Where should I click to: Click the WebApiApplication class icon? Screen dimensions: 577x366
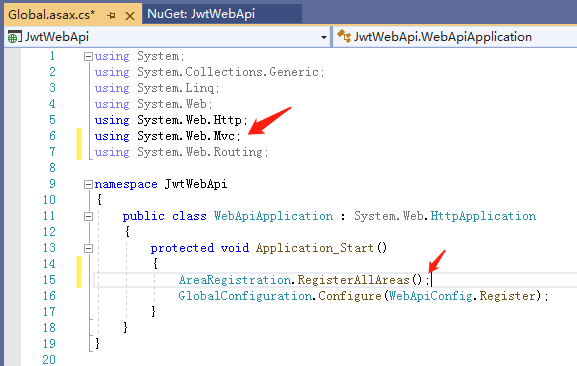pyautogui.click(x=344, y=36)
